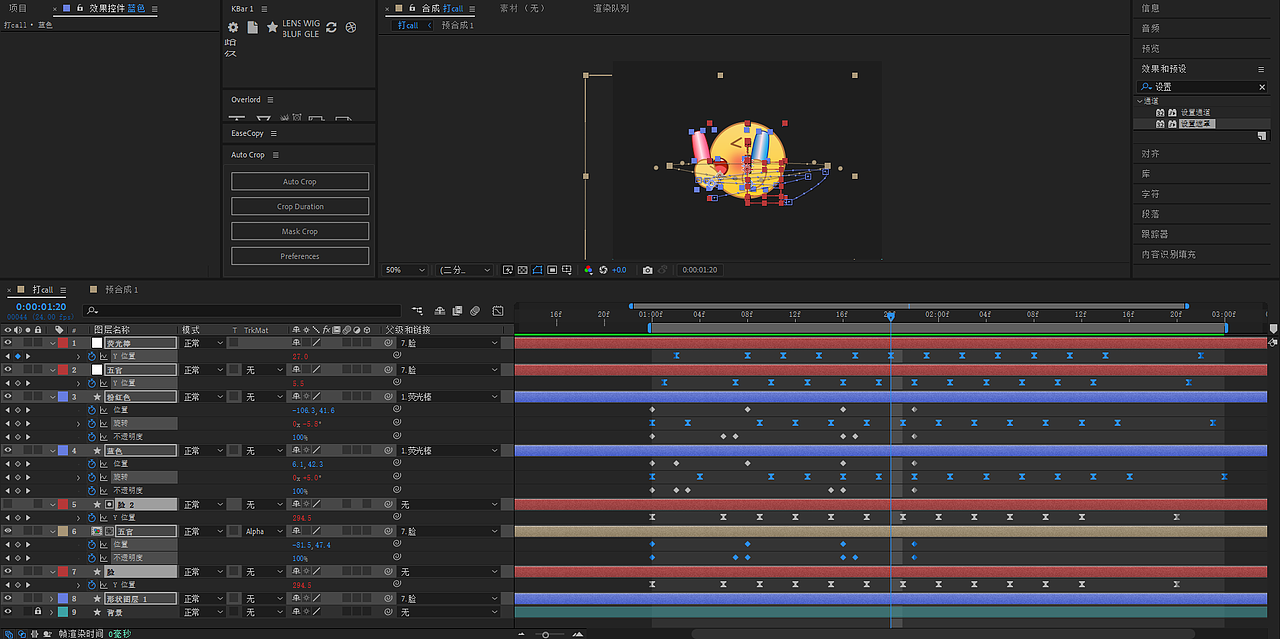Open KBar settings gear icon
The height and width of the screenshot is (639, 1280).
click(233, 28)
